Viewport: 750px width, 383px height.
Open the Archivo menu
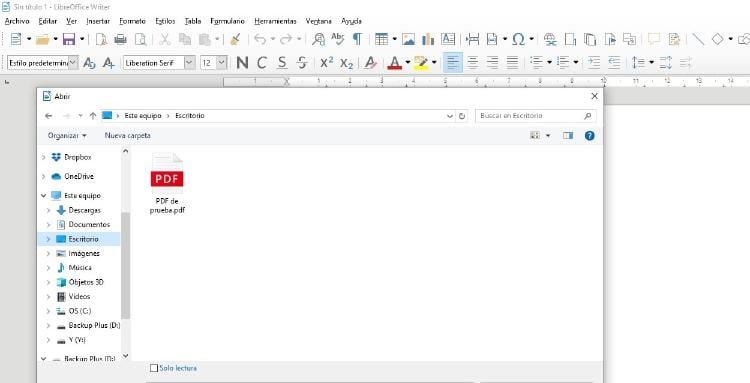point(17,21)
